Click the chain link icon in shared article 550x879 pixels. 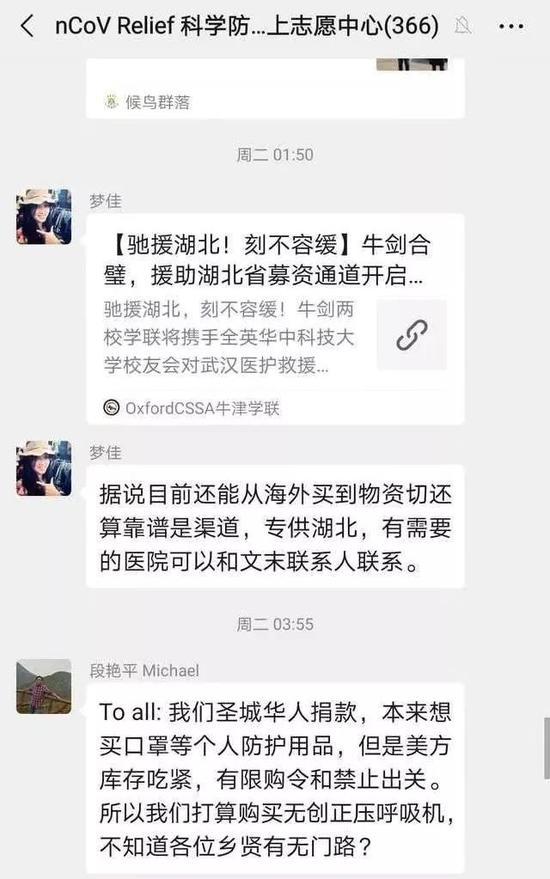412,335
